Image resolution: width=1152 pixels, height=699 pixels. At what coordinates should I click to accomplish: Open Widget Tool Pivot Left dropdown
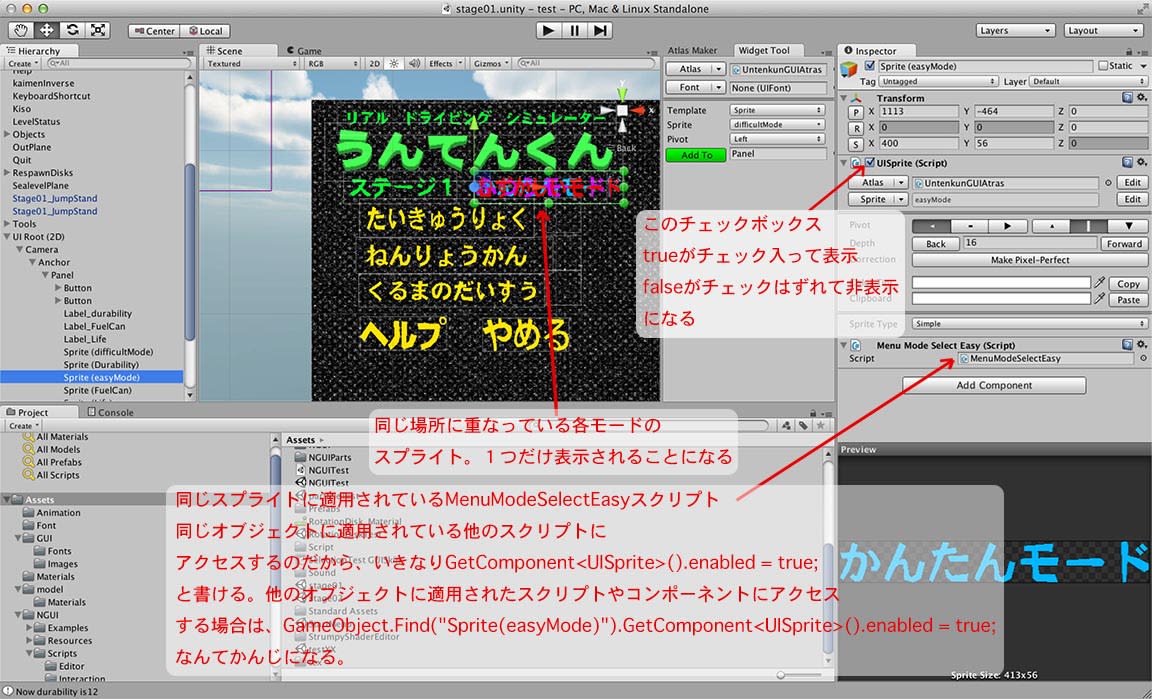778,139
